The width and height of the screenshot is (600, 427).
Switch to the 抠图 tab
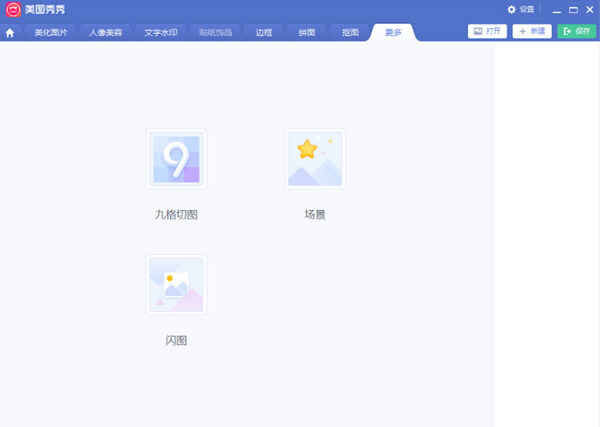pyautogui.click(x=350, y=33)
